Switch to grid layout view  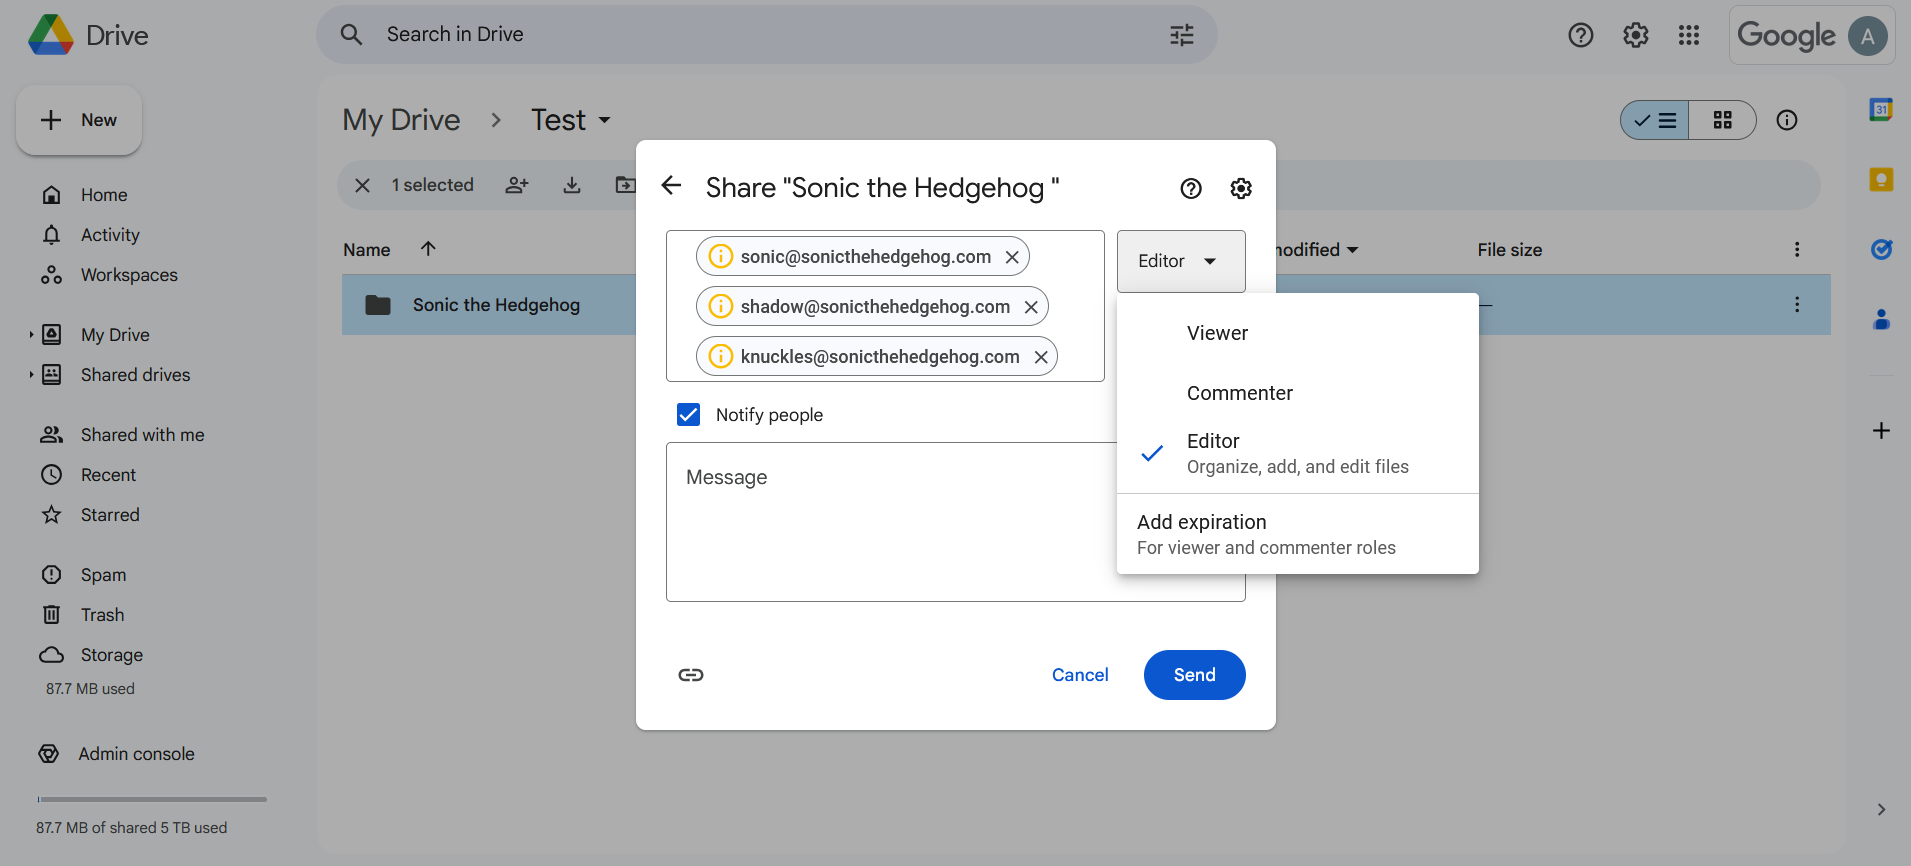[x=1722, y=120]
